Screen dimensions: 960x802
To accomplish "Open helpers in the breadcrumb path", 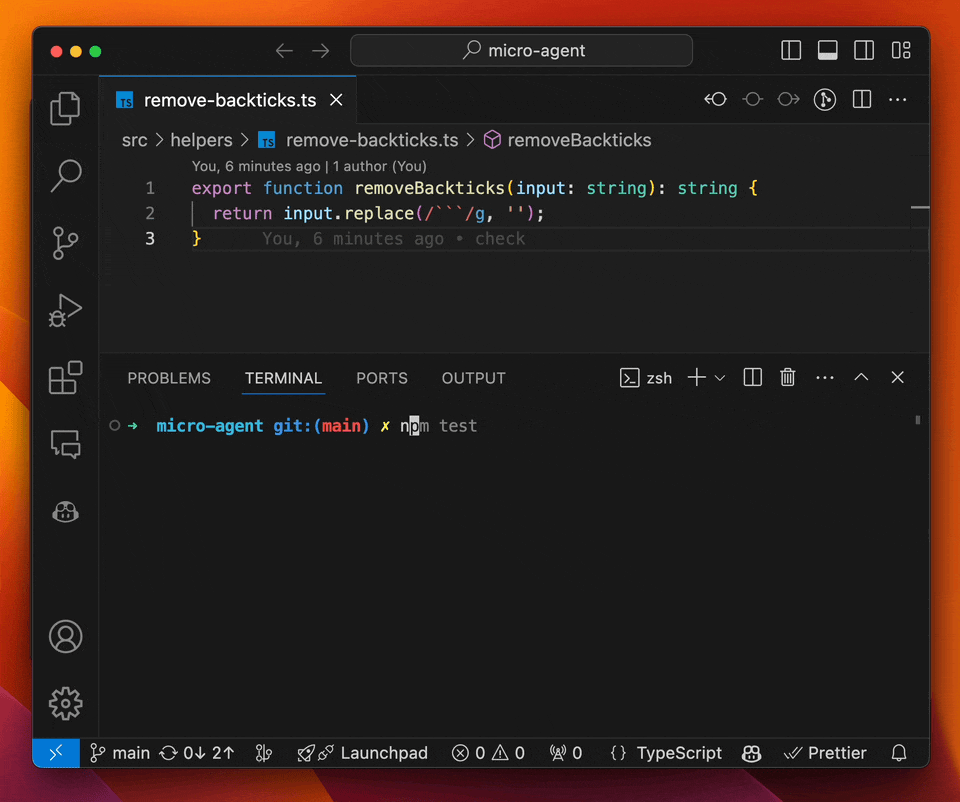I will pos(201,140).
